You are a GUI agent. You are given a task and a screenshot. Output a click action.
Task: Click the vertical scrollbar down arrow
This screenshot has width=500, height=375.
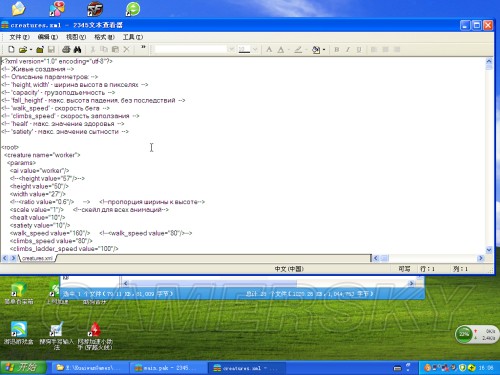(x=489, y=250)
